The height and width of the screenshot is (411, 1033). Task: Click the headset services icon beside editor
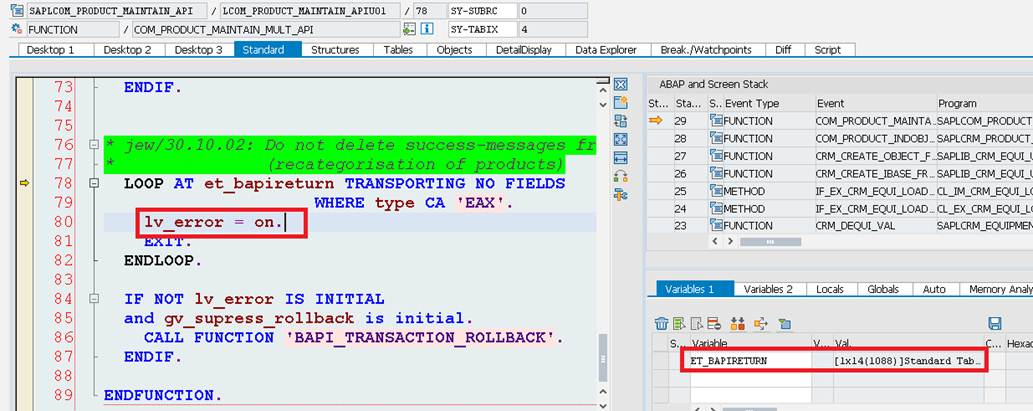coord(620,176)
